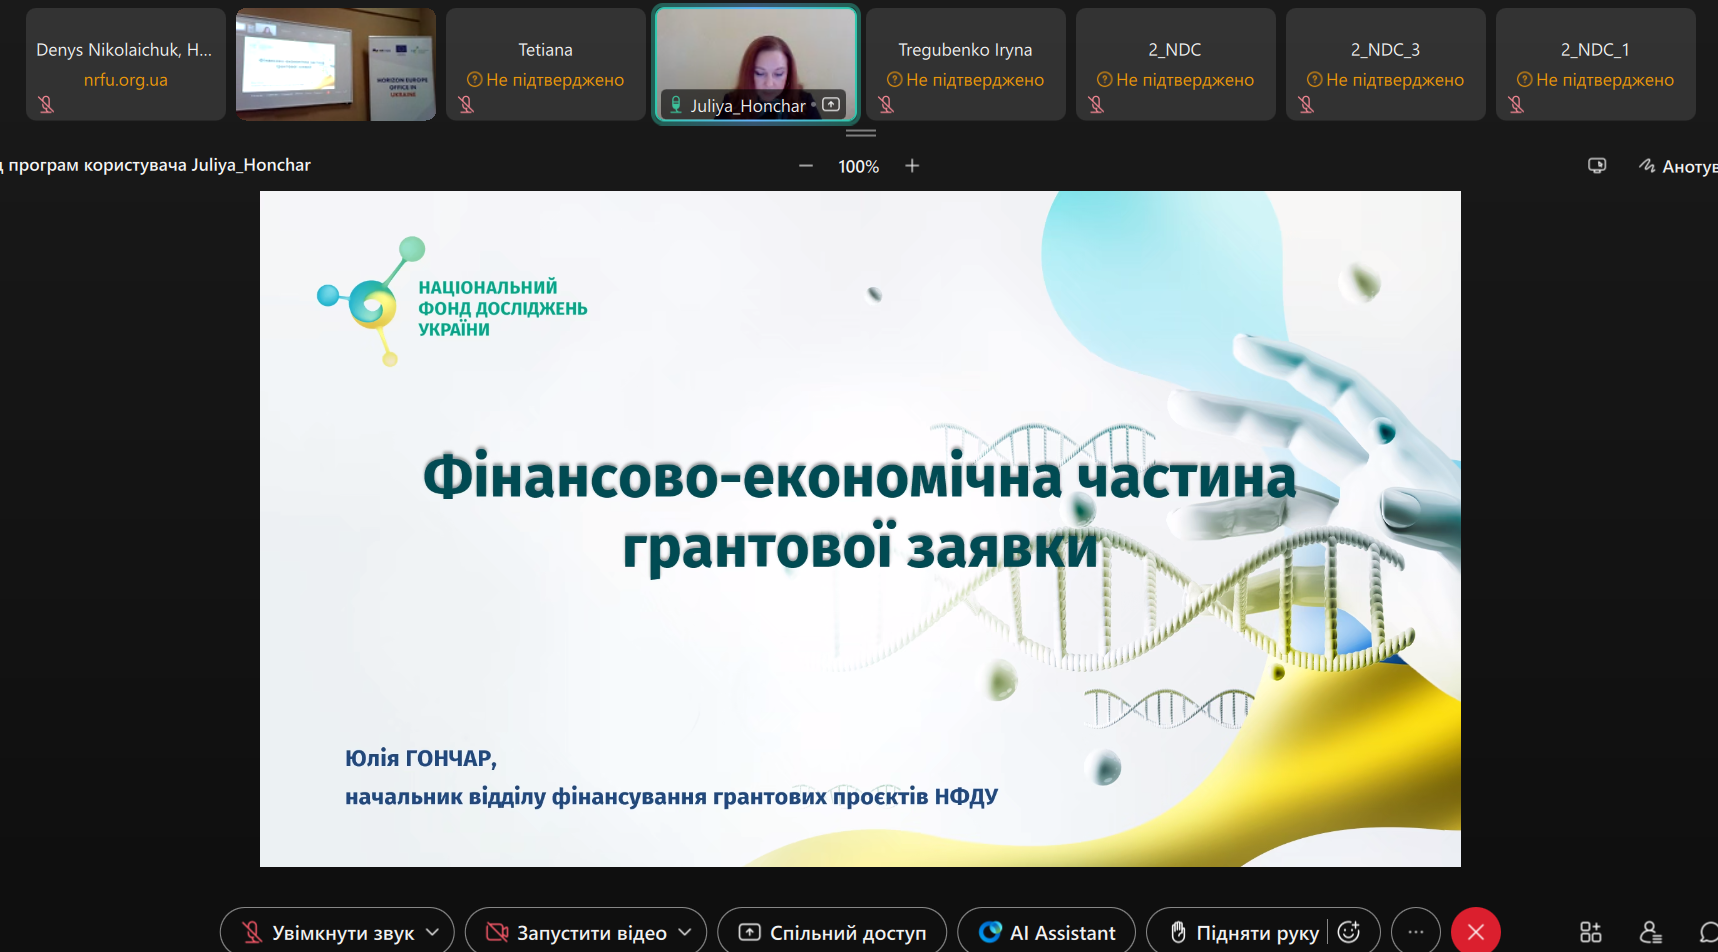The width and height of the screenshot is (1718, 952).
Task: Click the filmstrip resize handle below thumbnails
Action: click(x=860, y=133)
